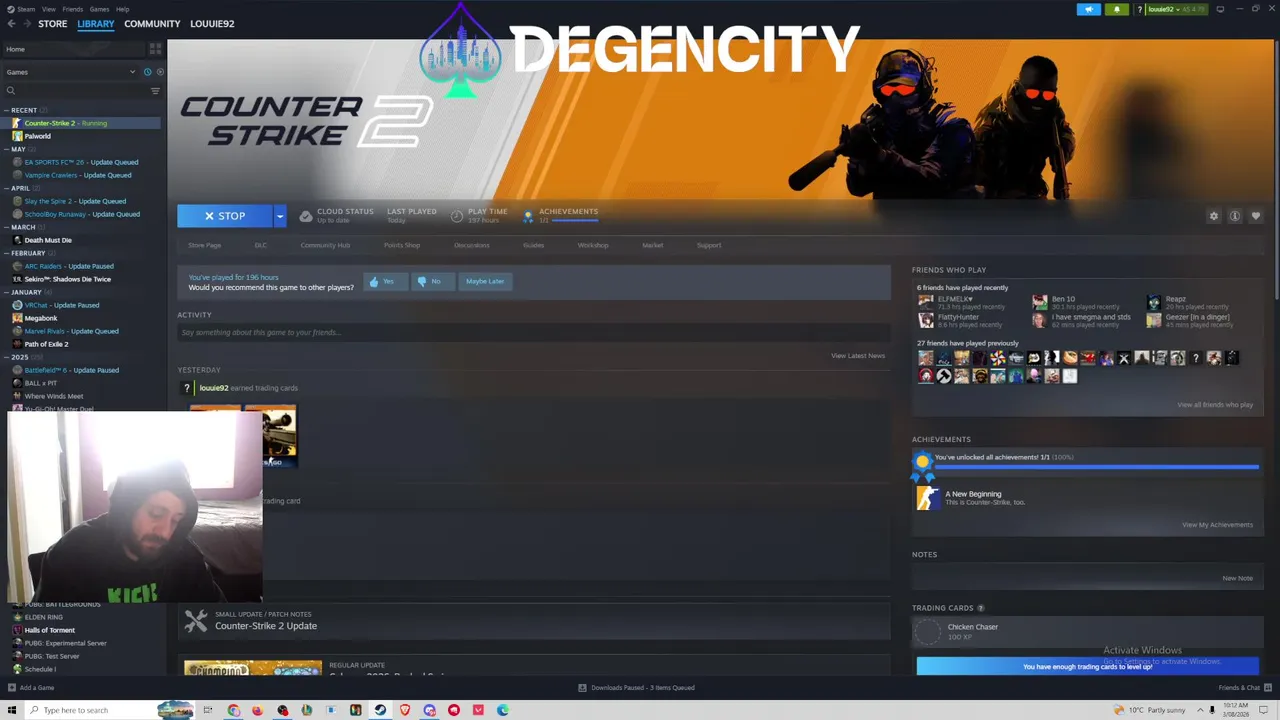Collapse the 2025 group
This screenshot has width=1280, height=720.
coord(6,357)
